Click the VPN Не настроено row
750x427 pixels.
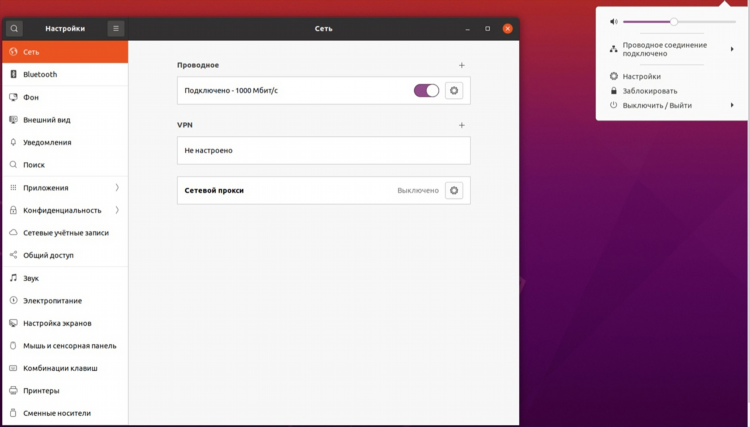point(324,150)
